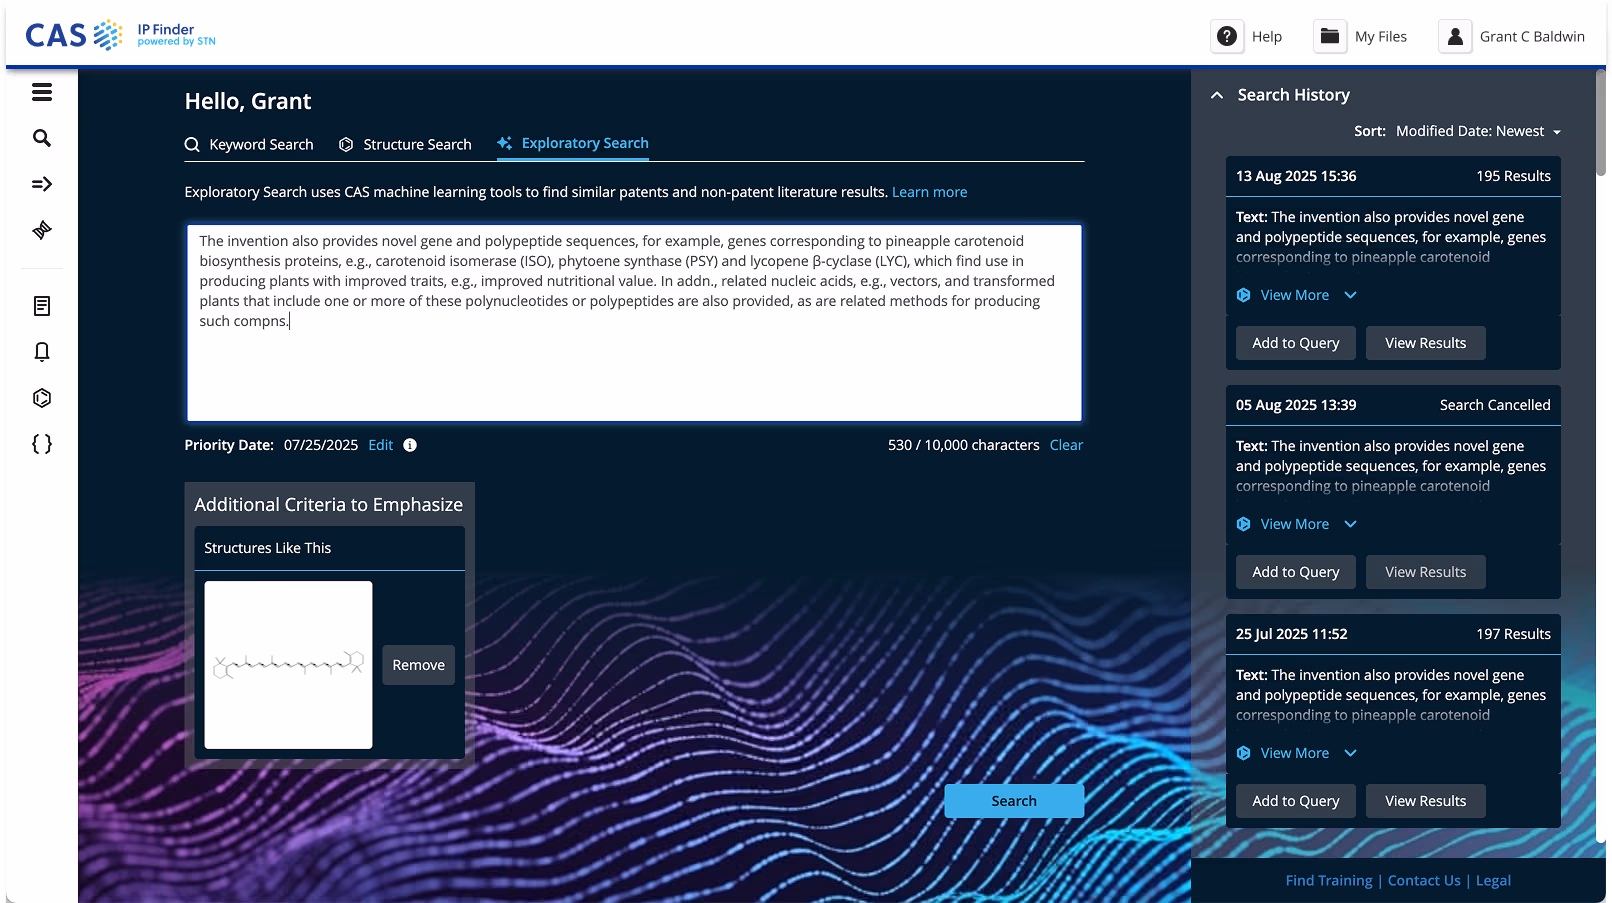Viewport: 1612px width, 903px height.
Task: Expand View More chevron for 25 Jul entry
Action: pyautogui.click(x=1351, y=753)
